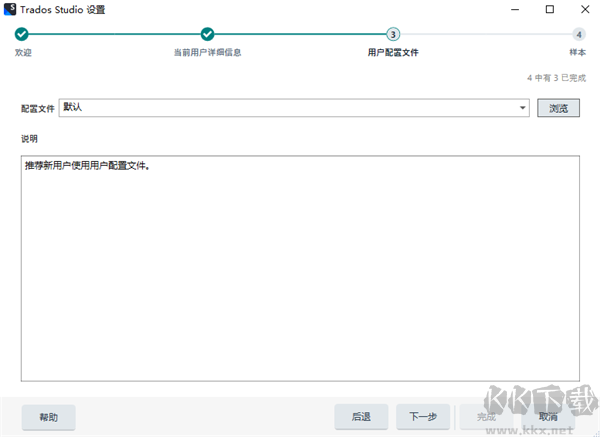Click the step 1 checkmark circle

22,34
